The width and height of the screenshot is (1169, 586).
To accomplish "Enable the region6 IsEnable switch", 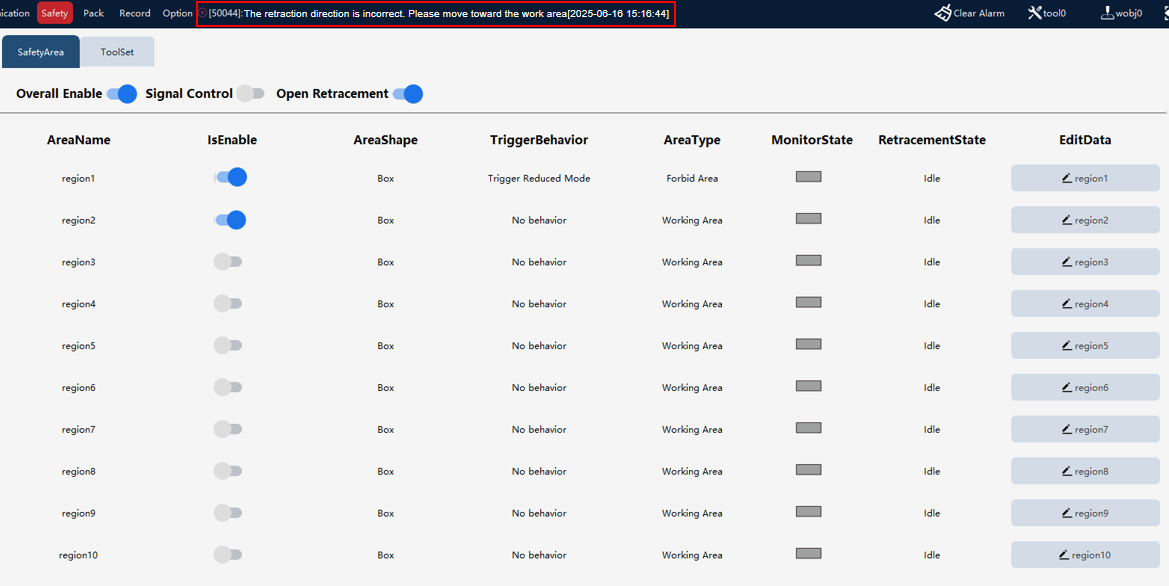I will [228, 387].
